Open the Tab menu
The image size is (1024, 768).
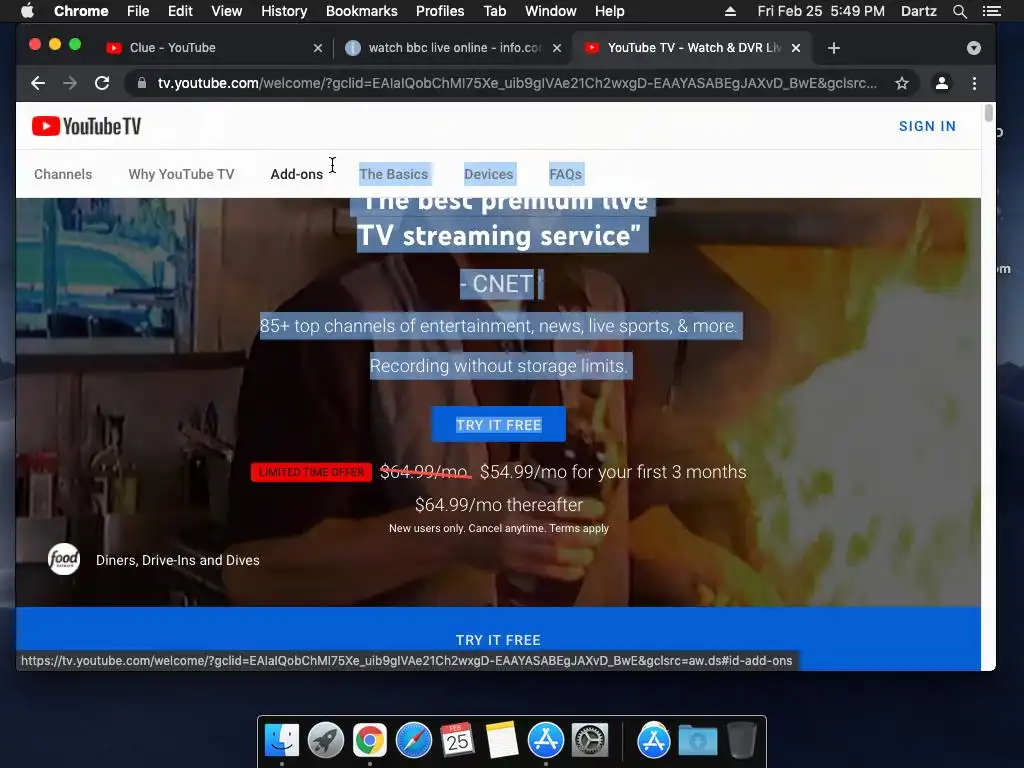pos(494,11)
